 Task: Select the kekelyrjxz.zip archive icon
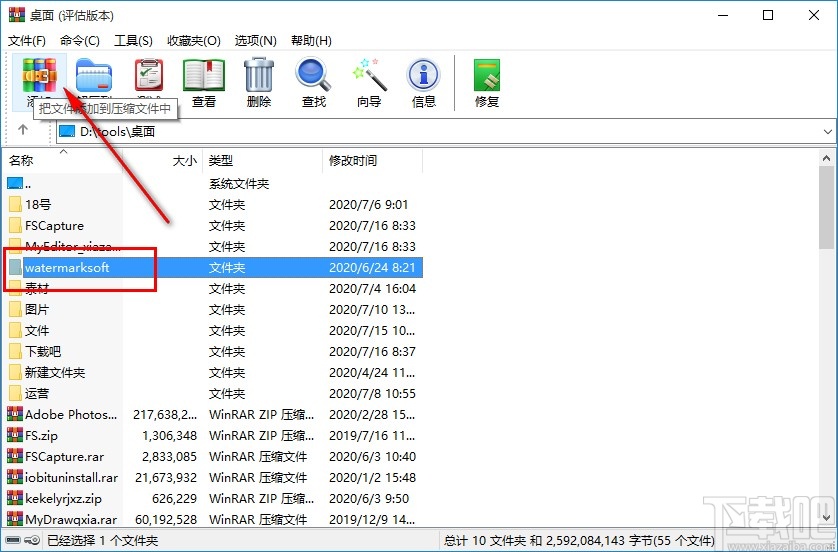15,499
